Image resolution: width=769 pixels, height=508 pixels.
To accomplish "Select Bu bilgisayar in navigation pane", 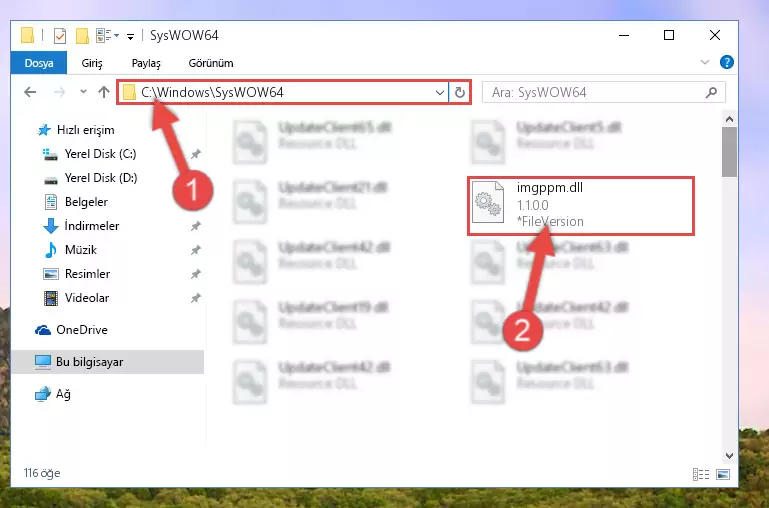I will [x=90, y=362].
